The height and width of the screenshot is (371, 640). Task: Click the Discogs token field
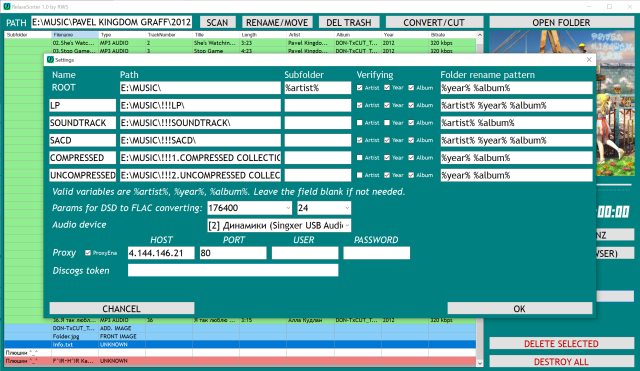233,270
